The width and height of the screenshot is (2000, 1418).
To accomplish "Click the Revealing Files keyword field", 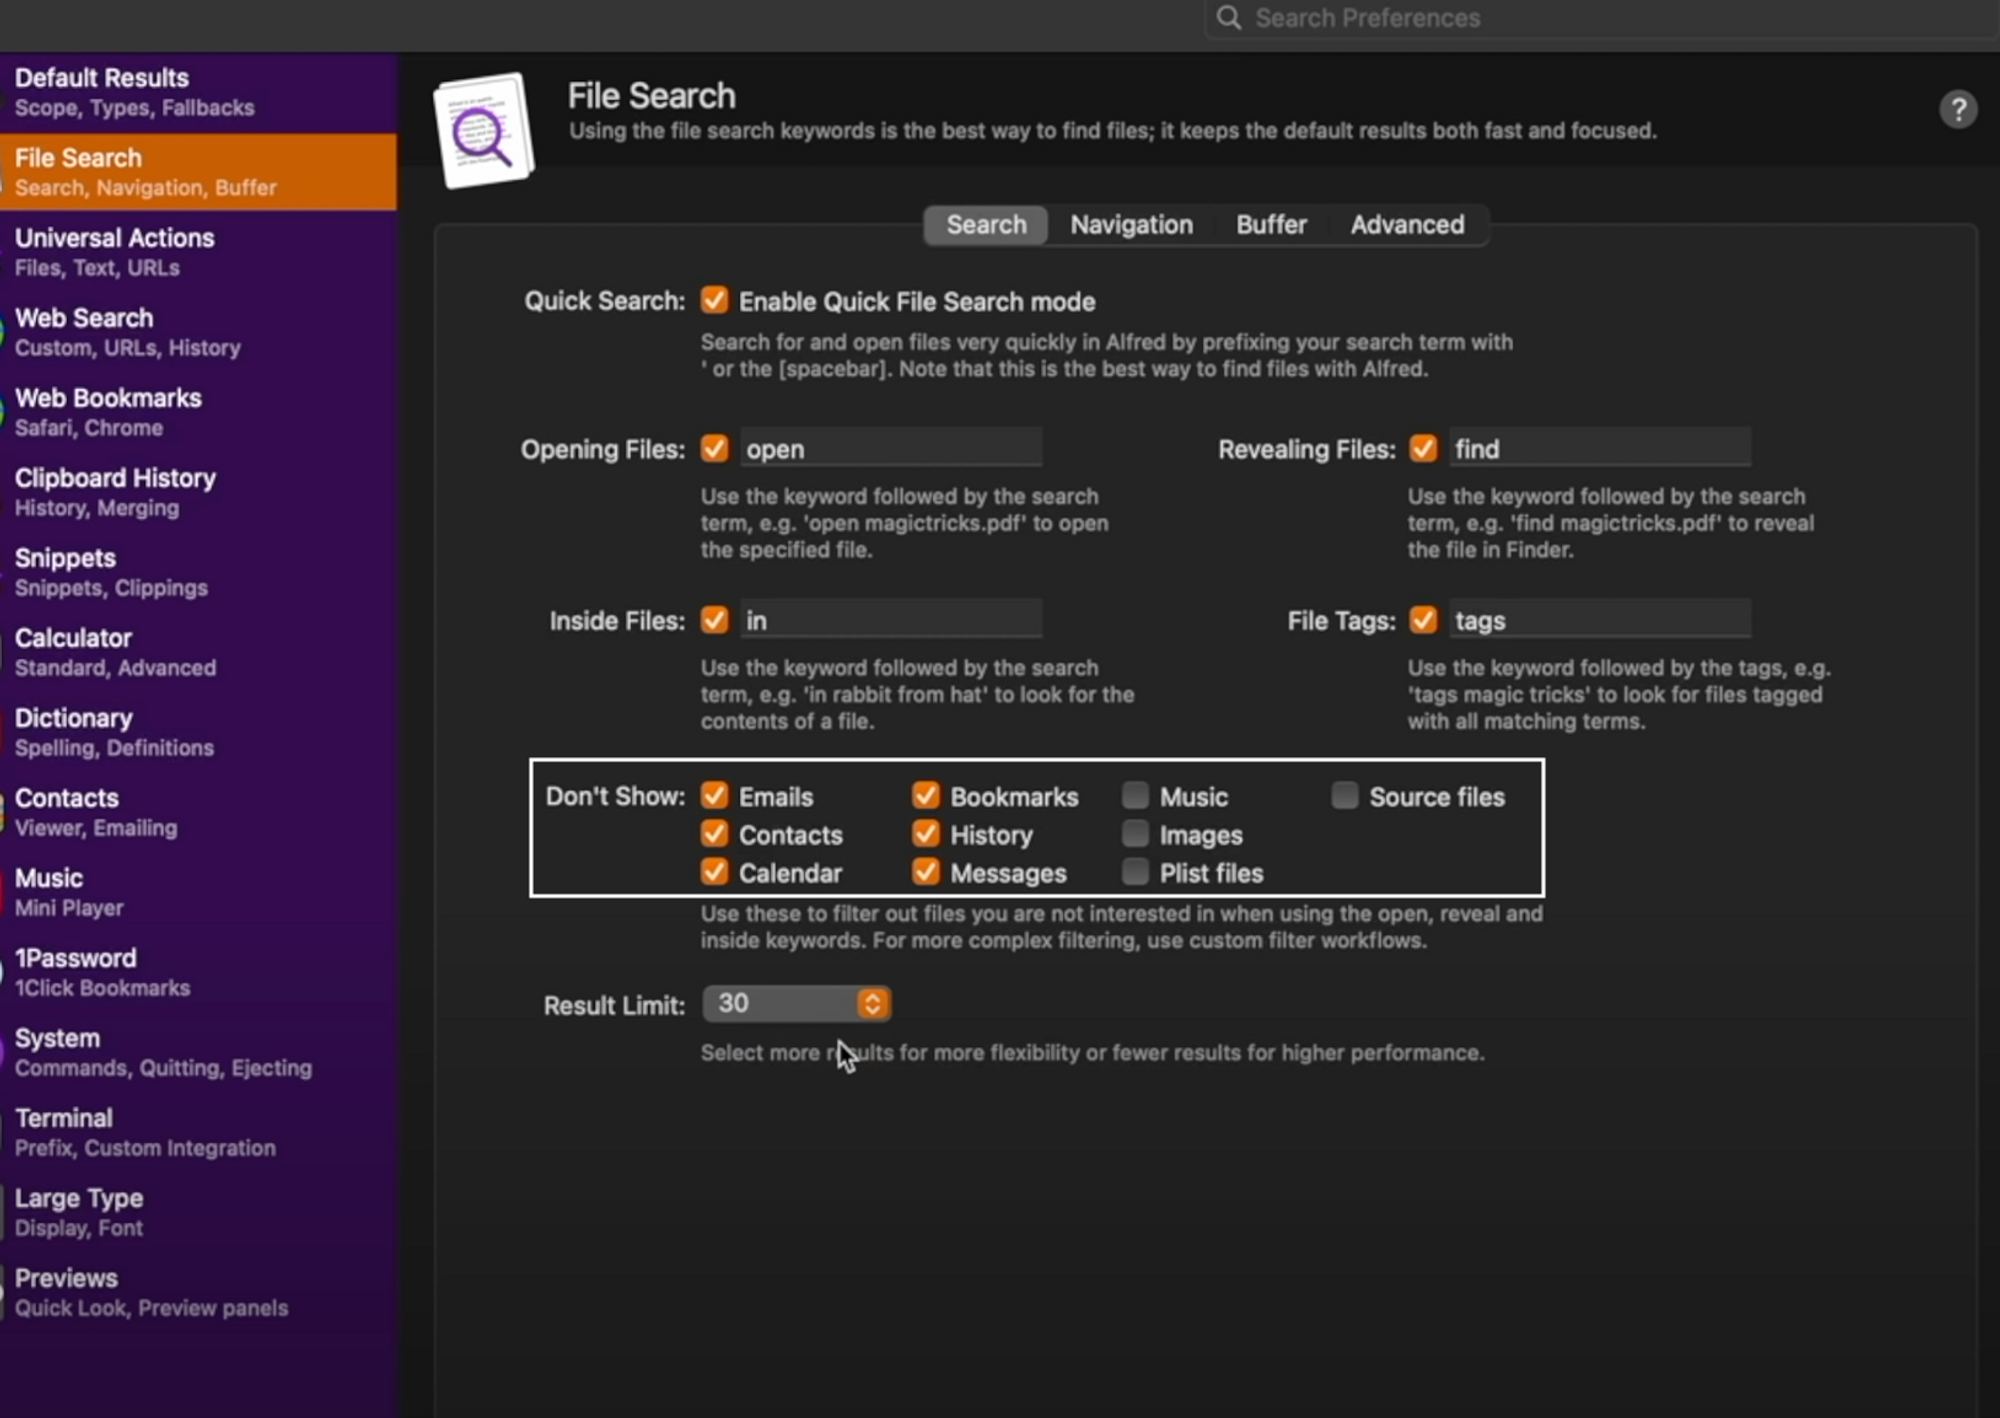I will pos(1598,449).
